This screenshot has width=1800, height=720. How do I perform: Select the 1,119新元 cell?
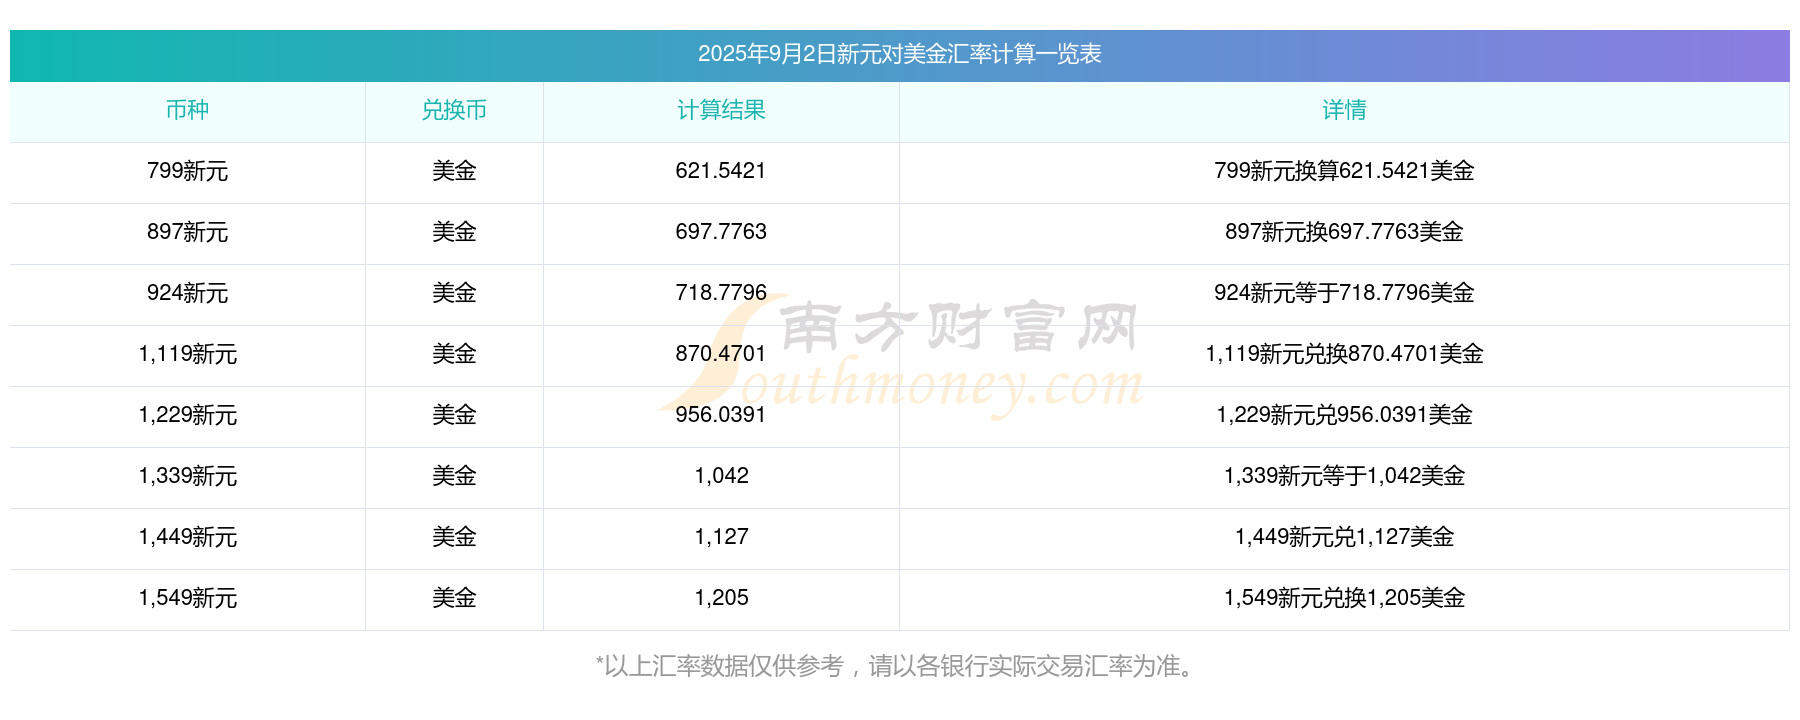187,354
